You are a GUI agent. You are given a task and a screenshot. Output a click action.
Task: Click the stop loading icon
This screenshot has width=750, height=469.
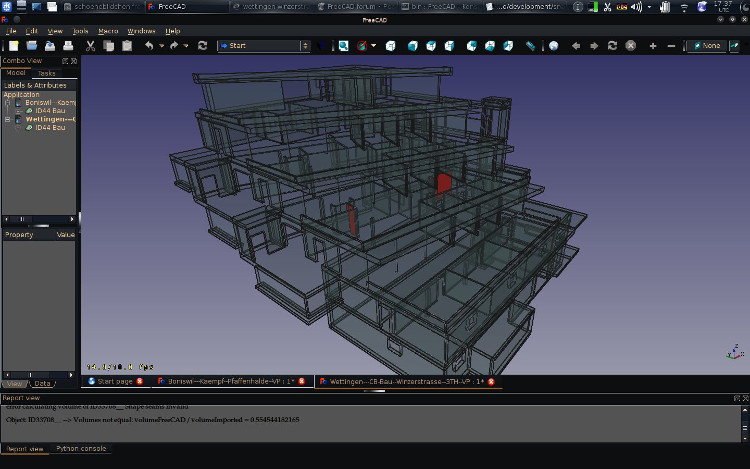tap(631, 46)
